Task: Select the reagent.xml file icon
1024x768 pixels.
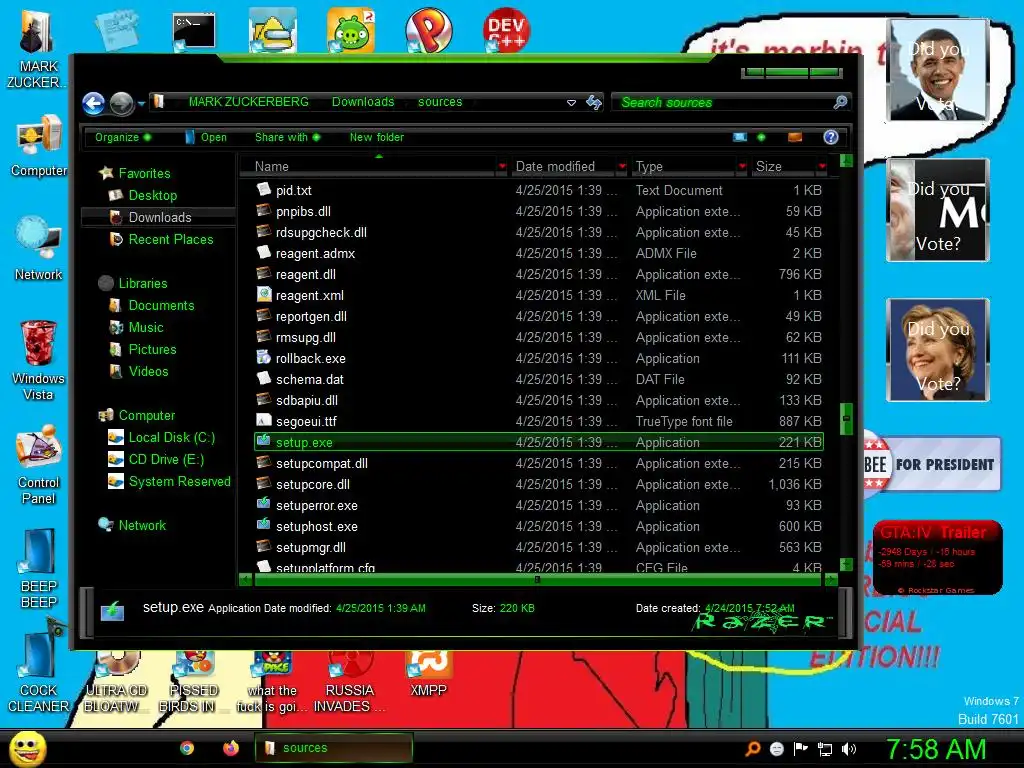Action: 263,295
